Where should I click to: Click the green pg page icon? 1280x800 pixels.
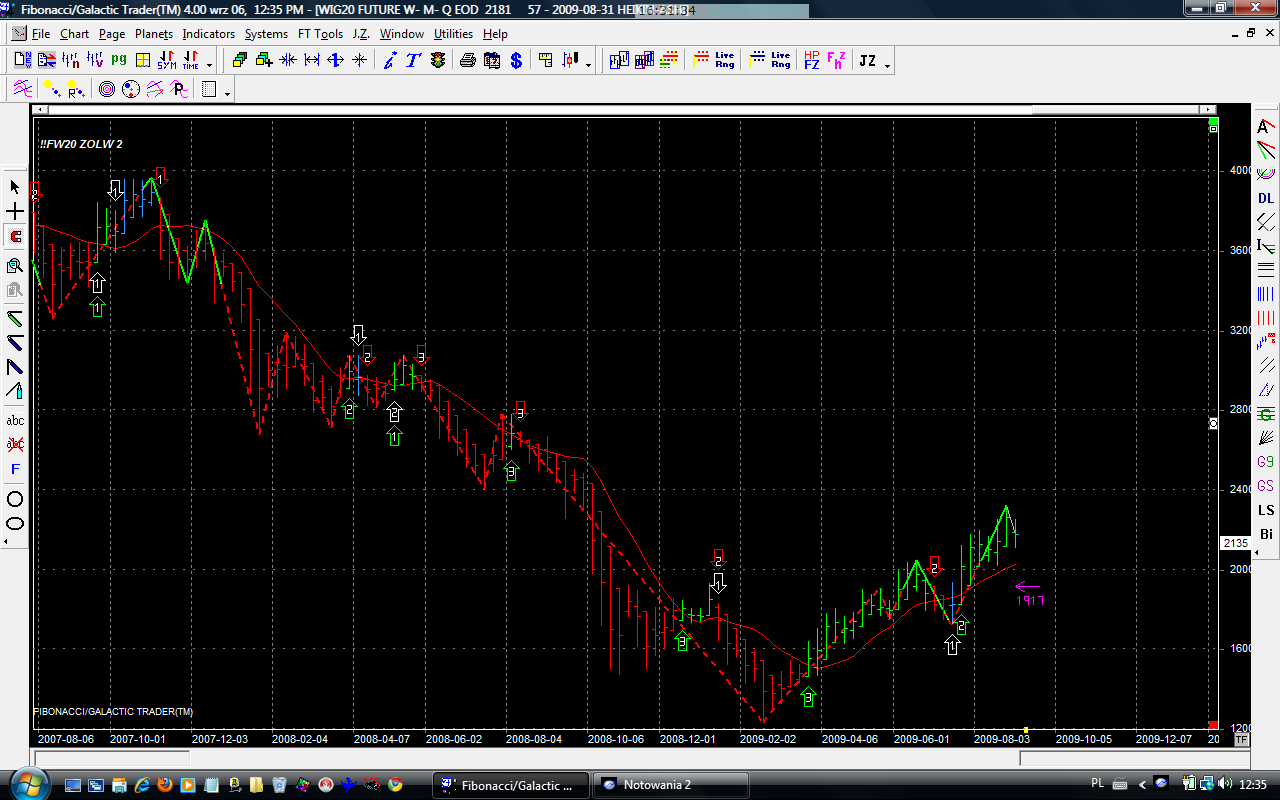pyautogui.click(x=119, y=60)
